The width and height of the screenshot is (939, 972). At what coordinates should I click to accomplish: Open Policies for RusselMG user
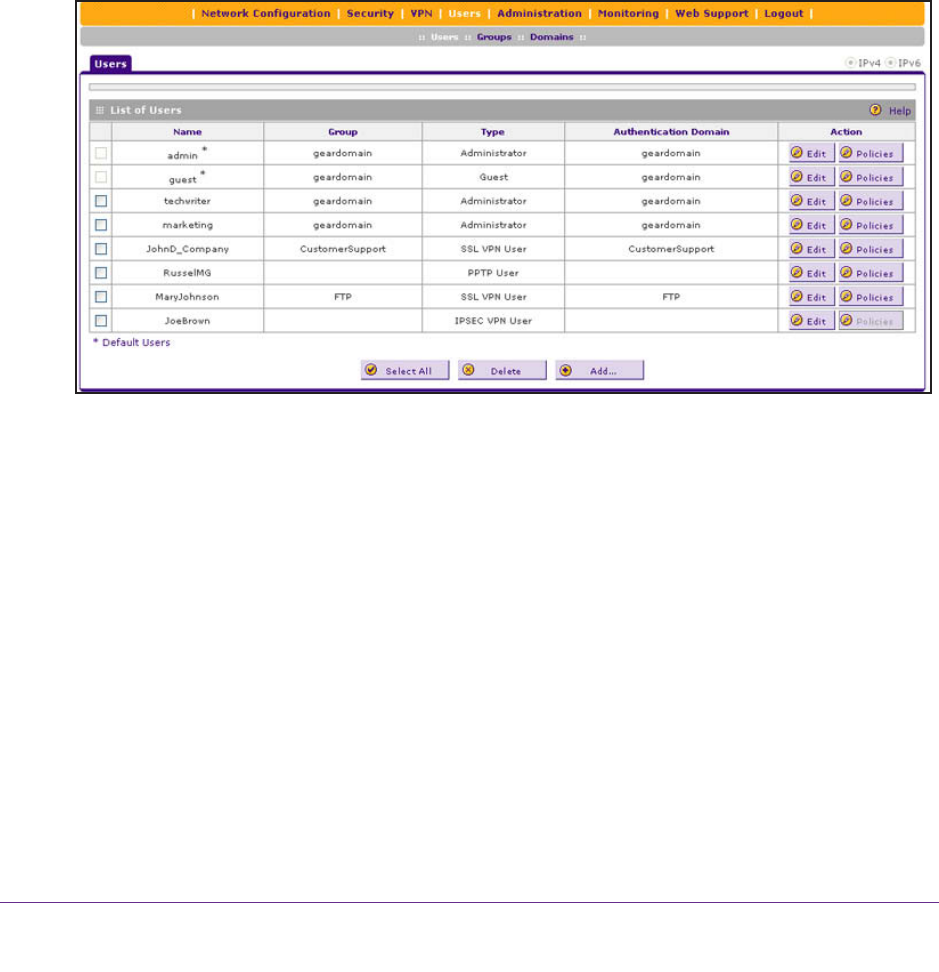871,273
